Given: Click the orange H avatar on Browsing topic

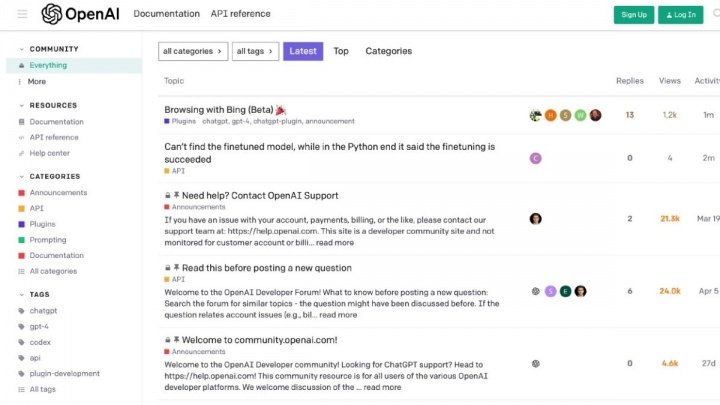Looking at the screenshot, I should click(551, 115).
